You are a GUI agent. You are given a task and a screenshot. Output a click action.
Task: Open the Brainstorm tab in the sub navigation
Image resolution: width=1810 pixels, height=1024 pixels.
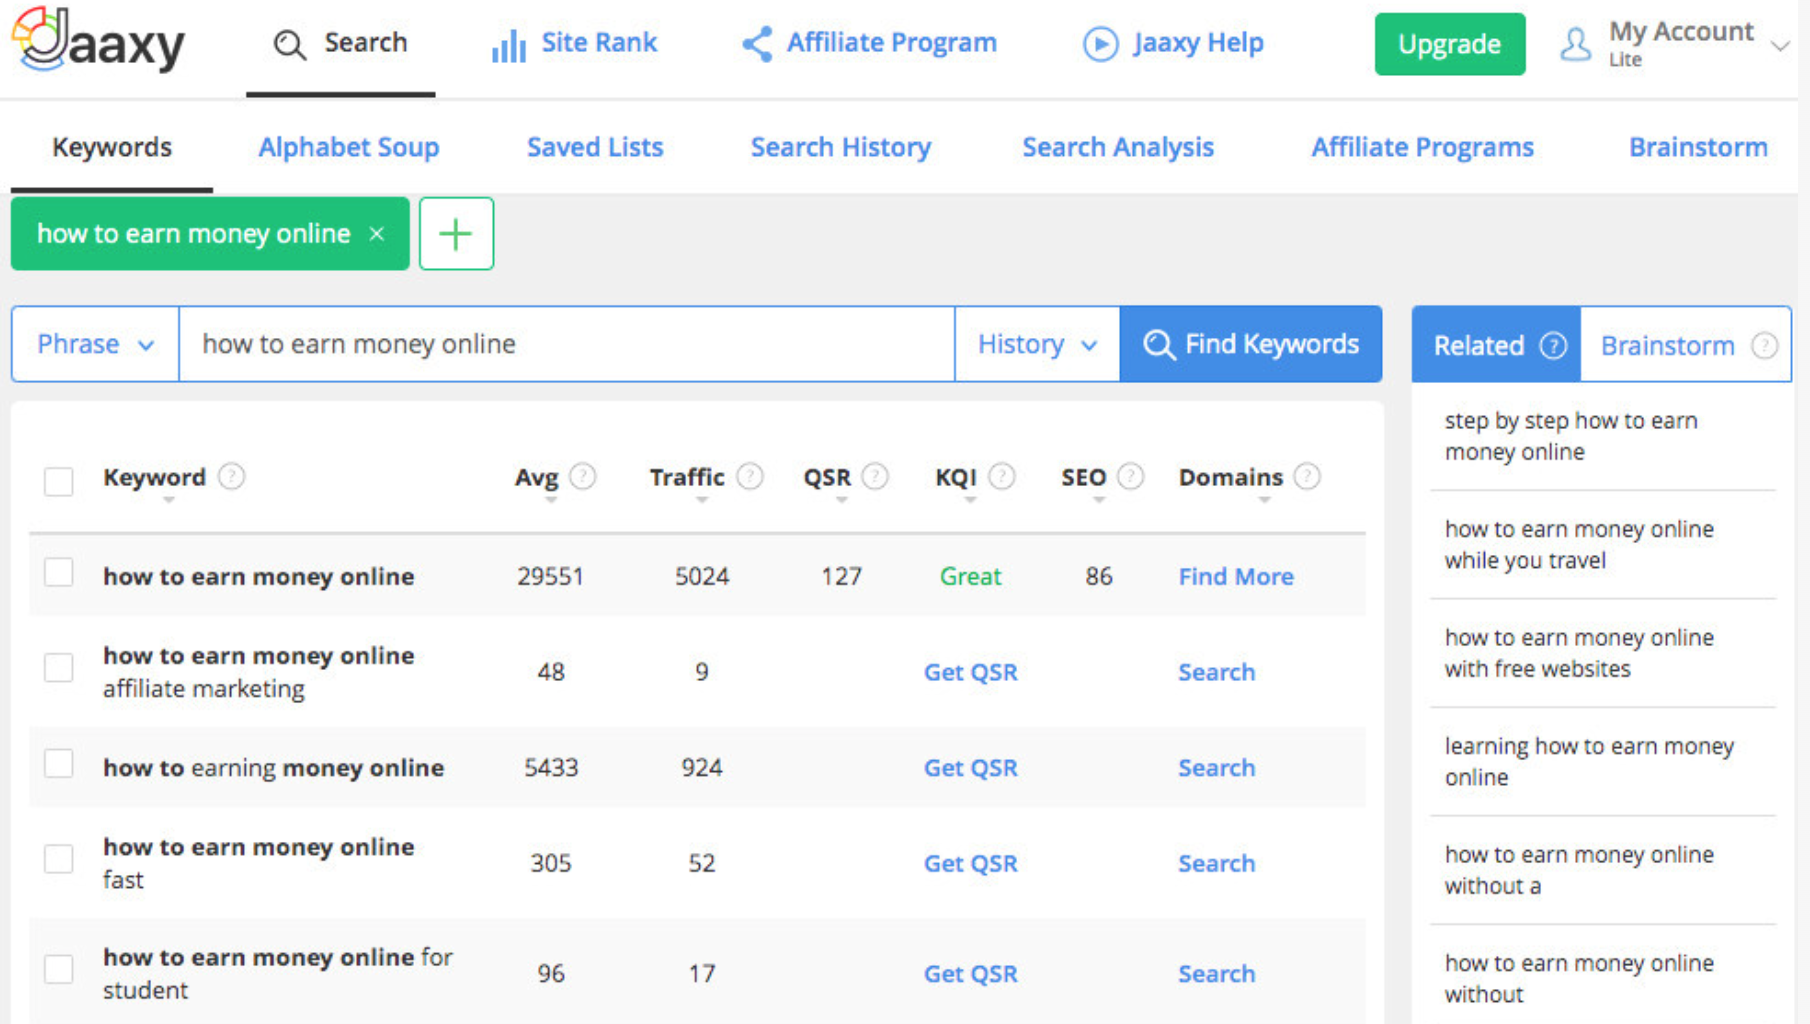(1698, 147)
